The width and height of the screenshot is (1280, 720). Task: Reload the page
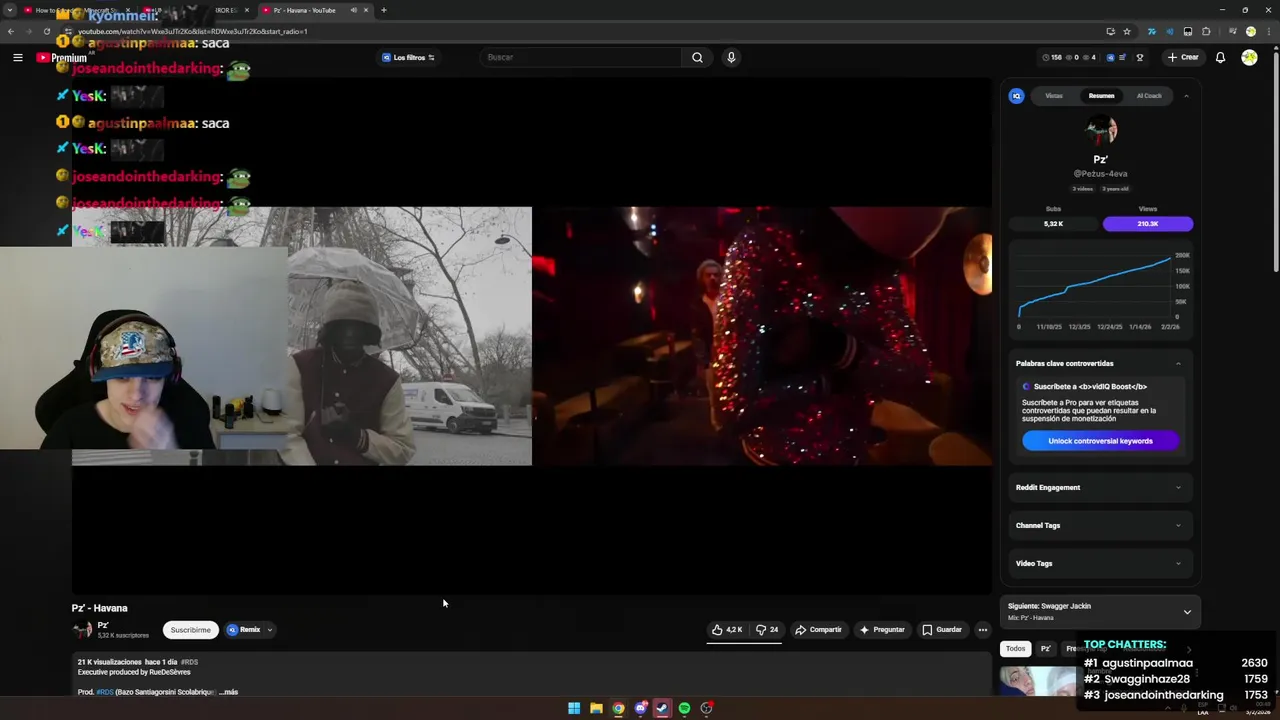[x=46, y=31]
